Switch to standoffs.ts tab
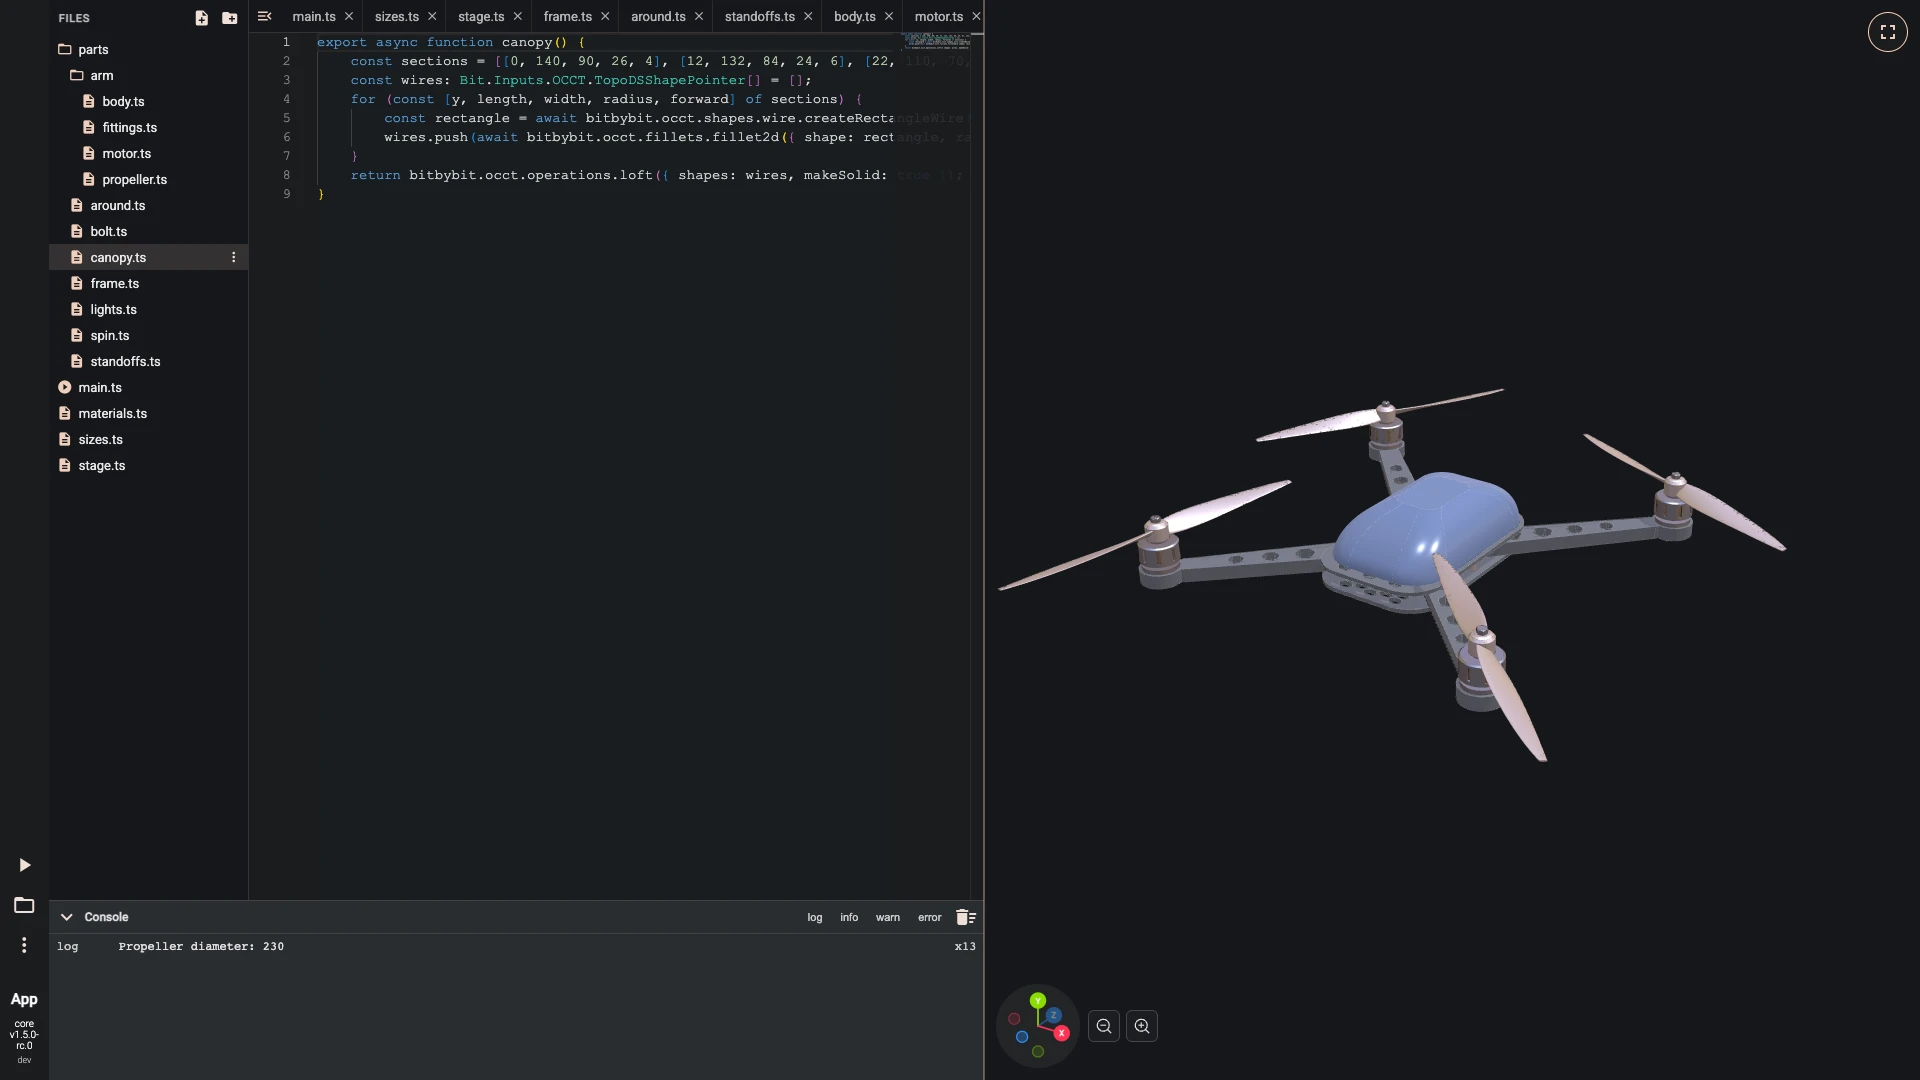The width and height of the screenshot is (1920, 1080). (760, 16)
